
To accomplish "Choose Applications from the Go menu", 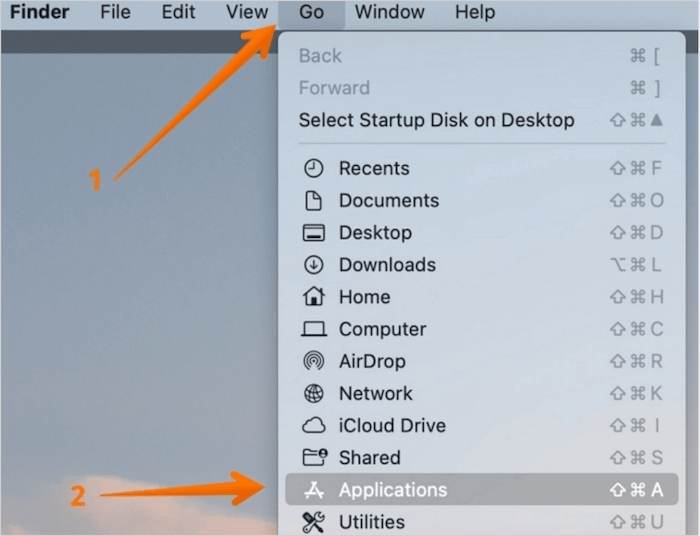I will [393, 490].
